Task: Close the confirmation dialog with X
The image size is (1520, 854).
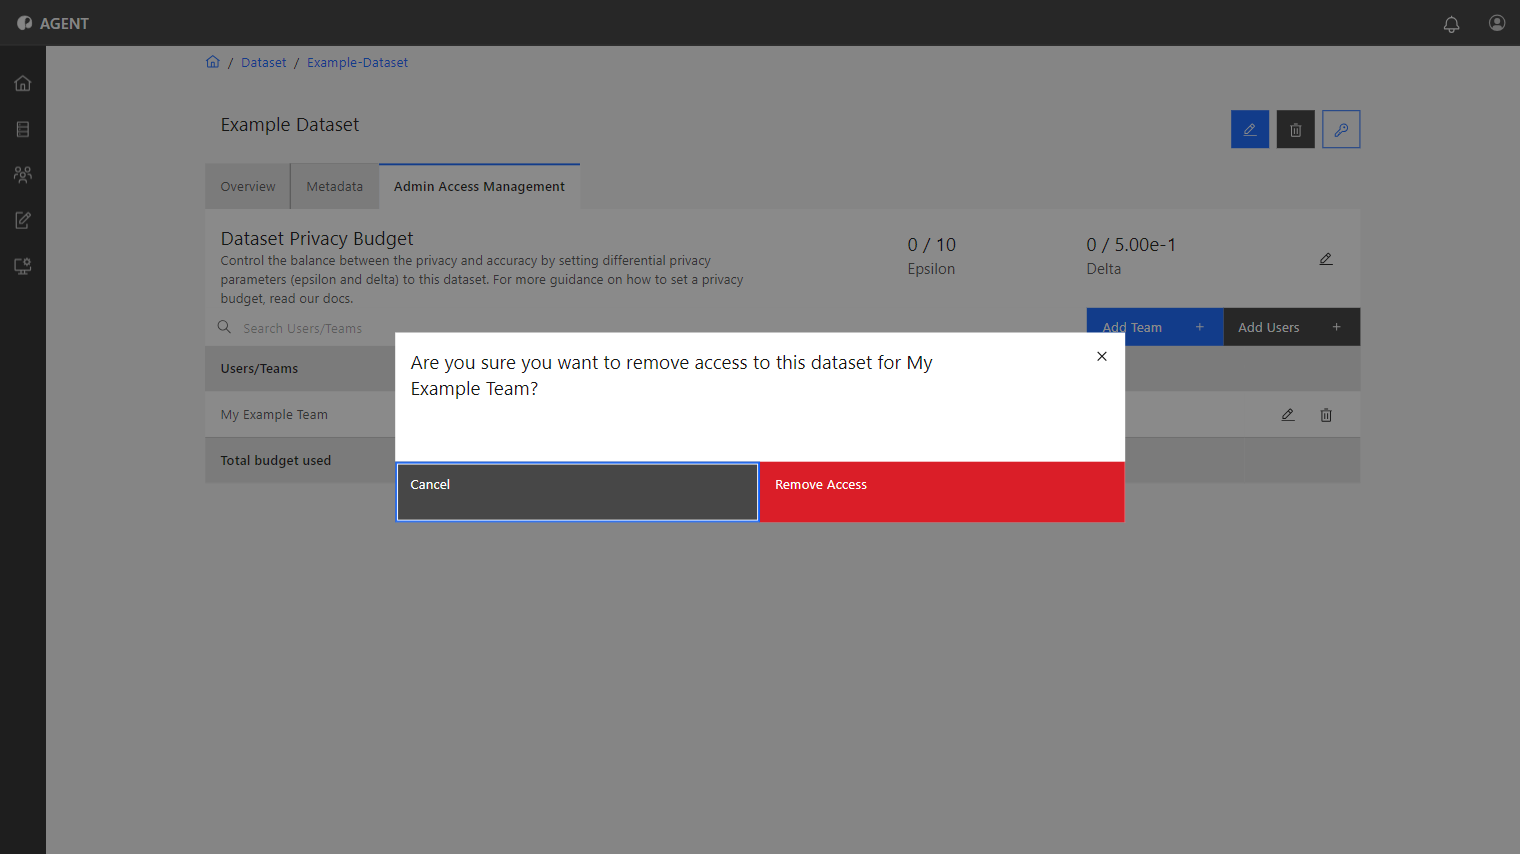Action: [x=1102, y=356]
